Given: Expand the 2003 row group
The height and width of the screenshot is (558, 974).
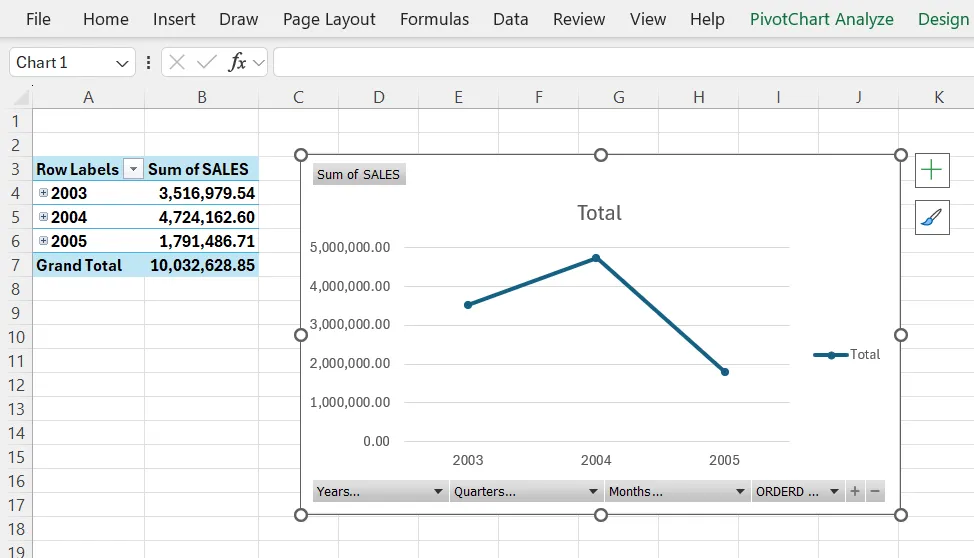Looking at the screenshot, I should pos(43,193).
